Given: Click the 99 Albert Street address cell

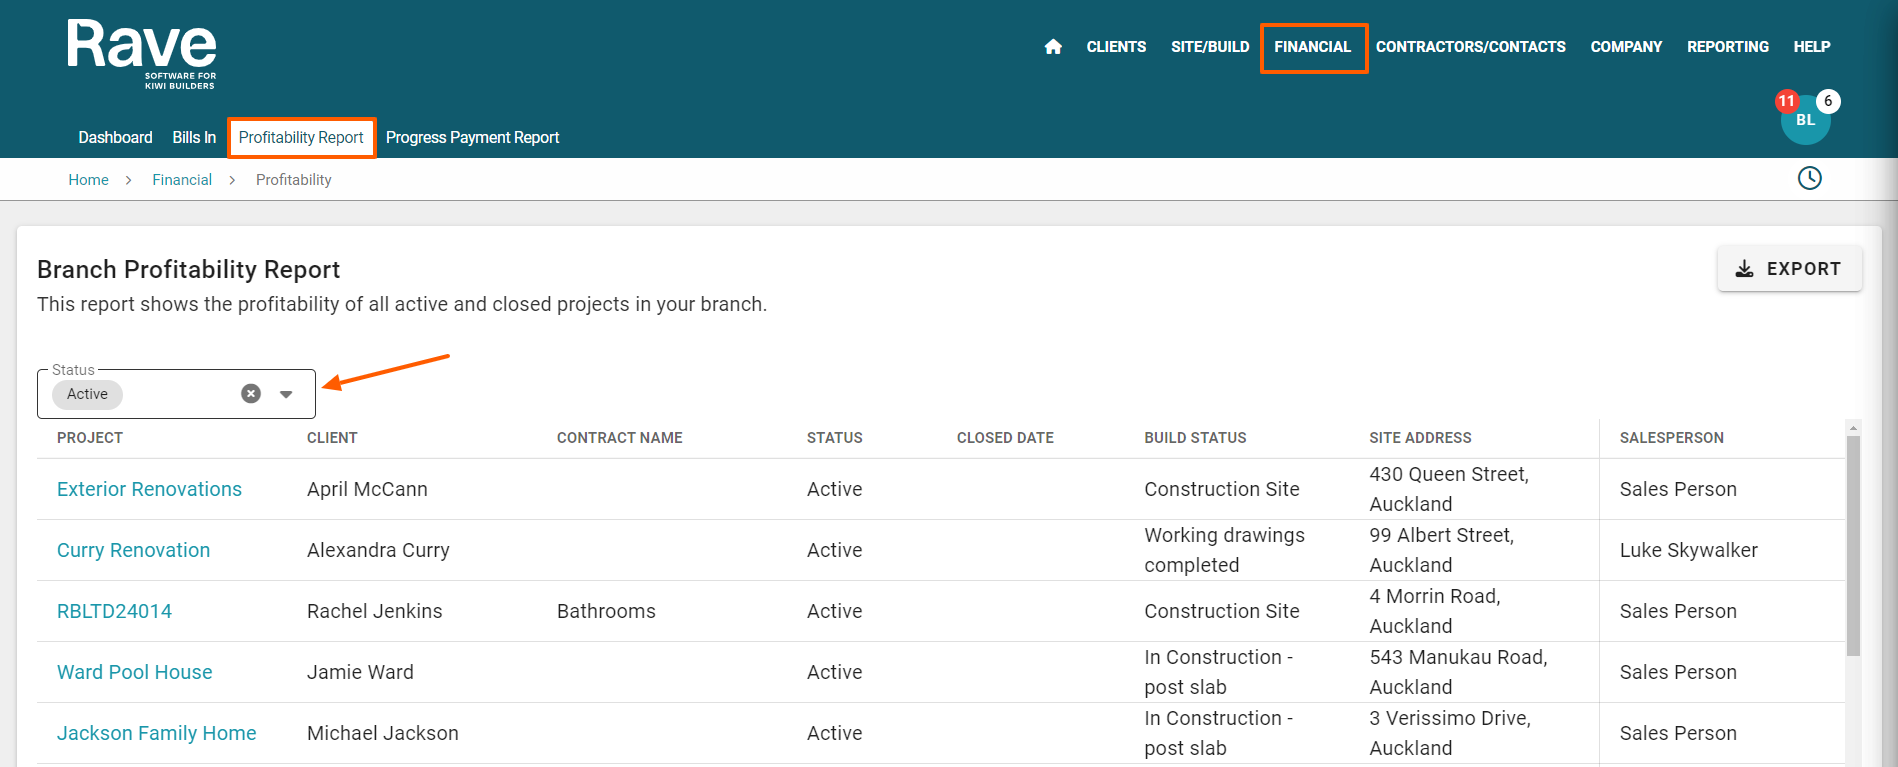Looking at the screenshot, I should click(x=1441, y=550).
